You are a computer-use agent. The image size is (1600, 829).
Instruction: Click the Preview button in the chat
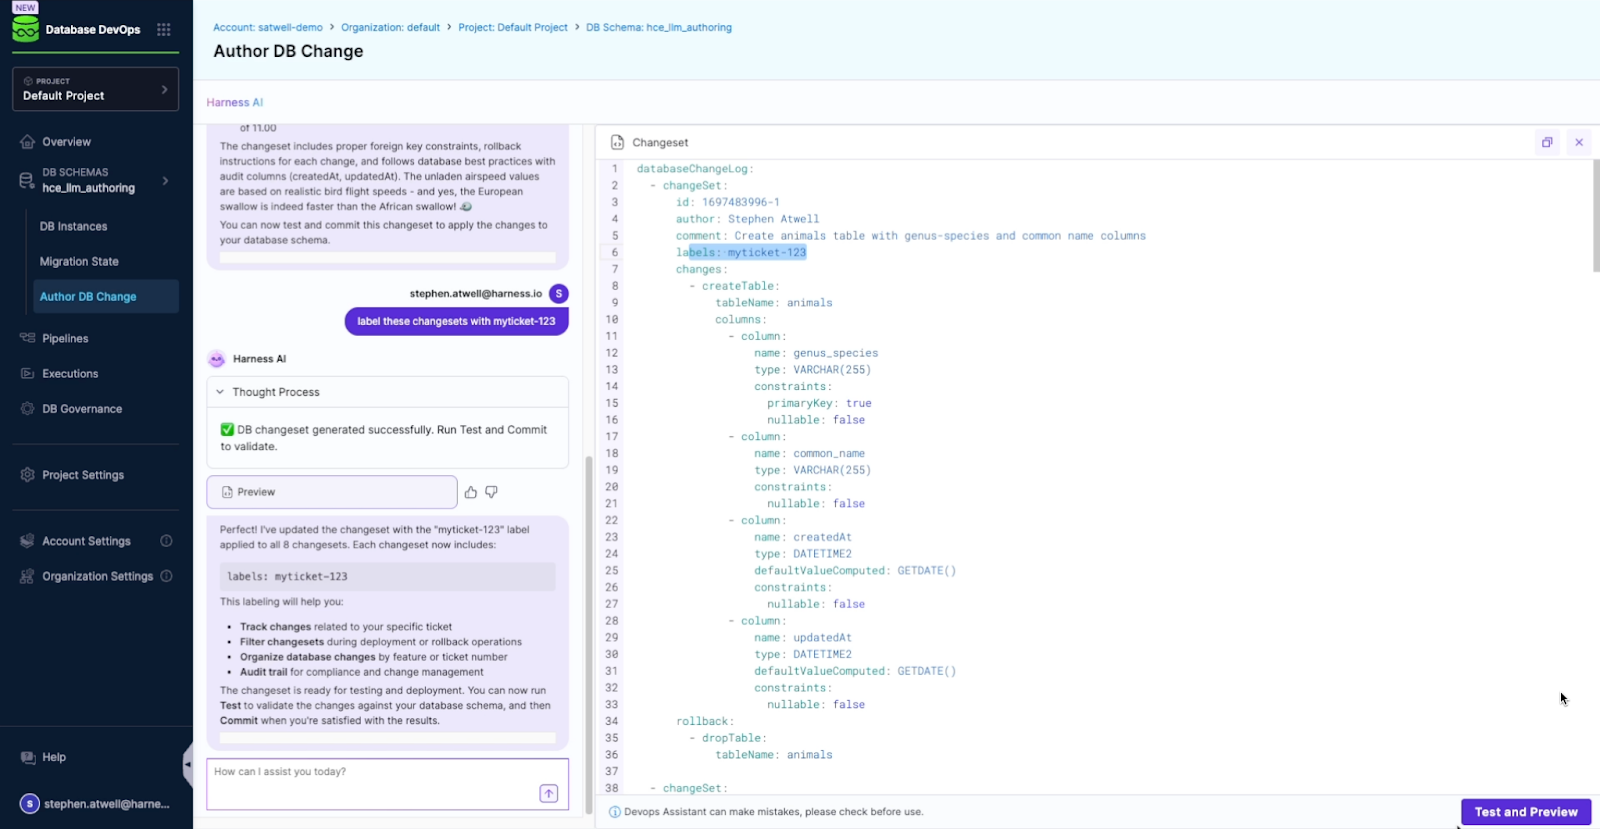click(x=332, y=492)
